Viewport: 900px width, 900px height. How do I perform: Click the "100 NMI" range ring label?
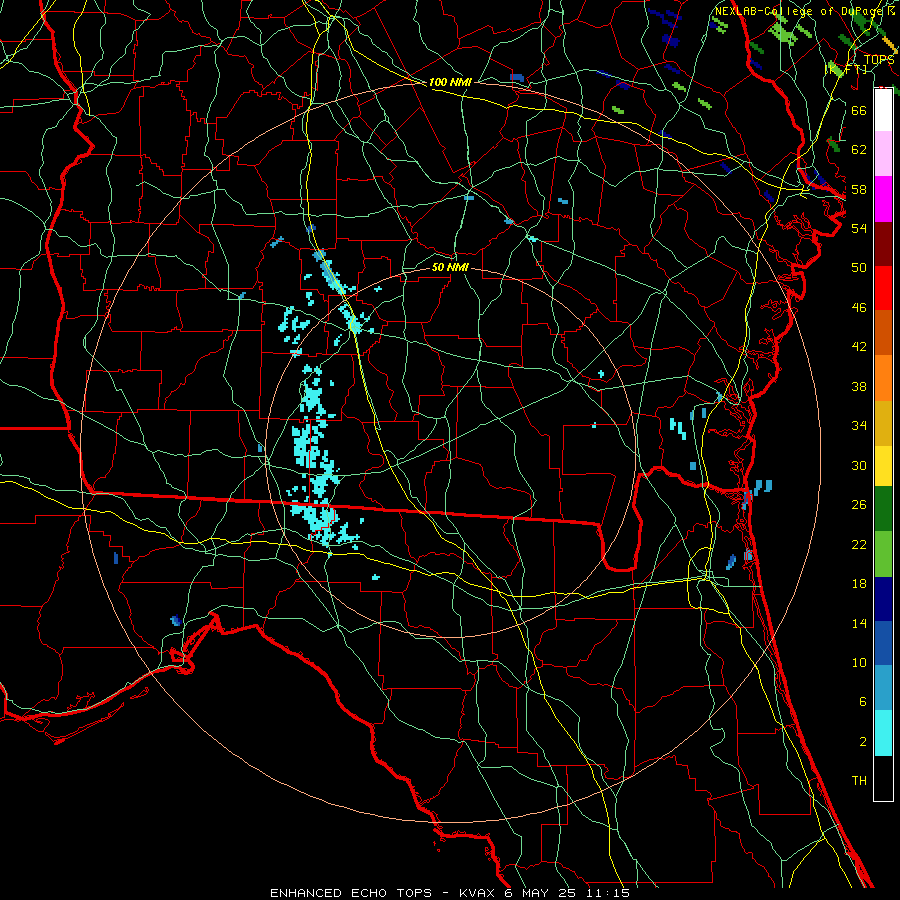[450, 82]
